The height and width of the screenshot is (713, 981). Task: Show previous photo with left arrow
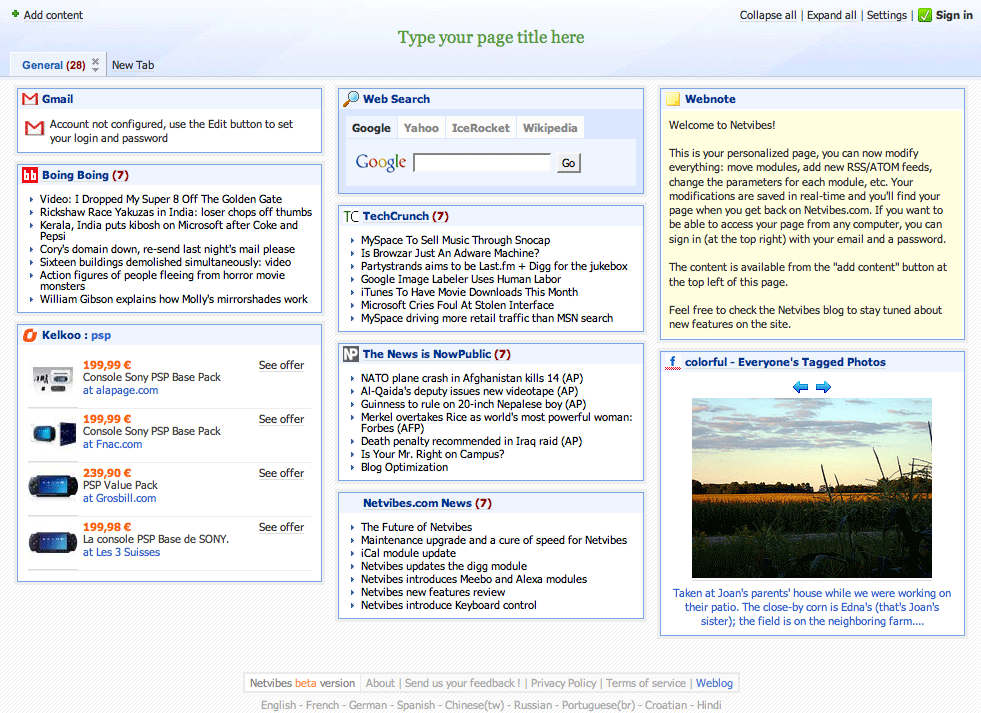click(800, 387)
